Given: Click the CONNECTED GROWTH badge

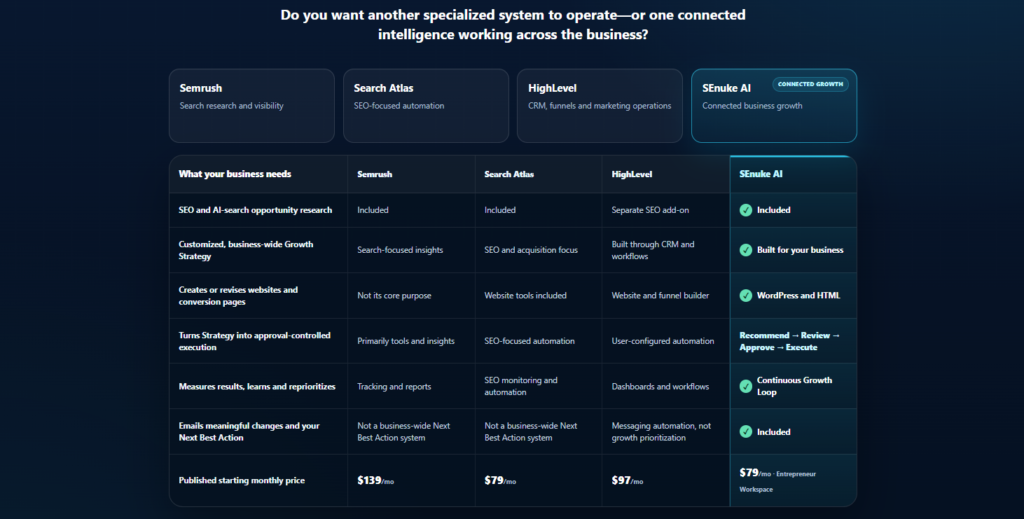Looking at the screenshot, I should coord(810,84).
